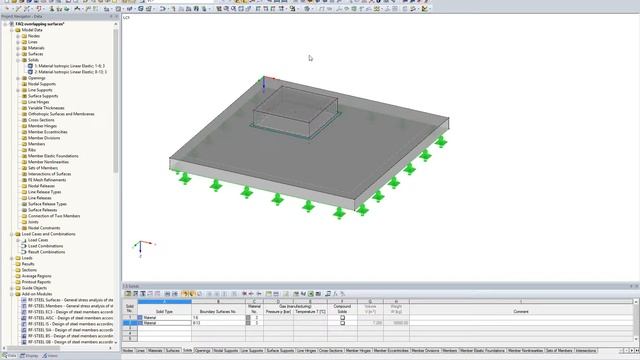Screen dimensions: 640x360
Task: Click the Surface Supports folder icon
Action: (24, 96)
